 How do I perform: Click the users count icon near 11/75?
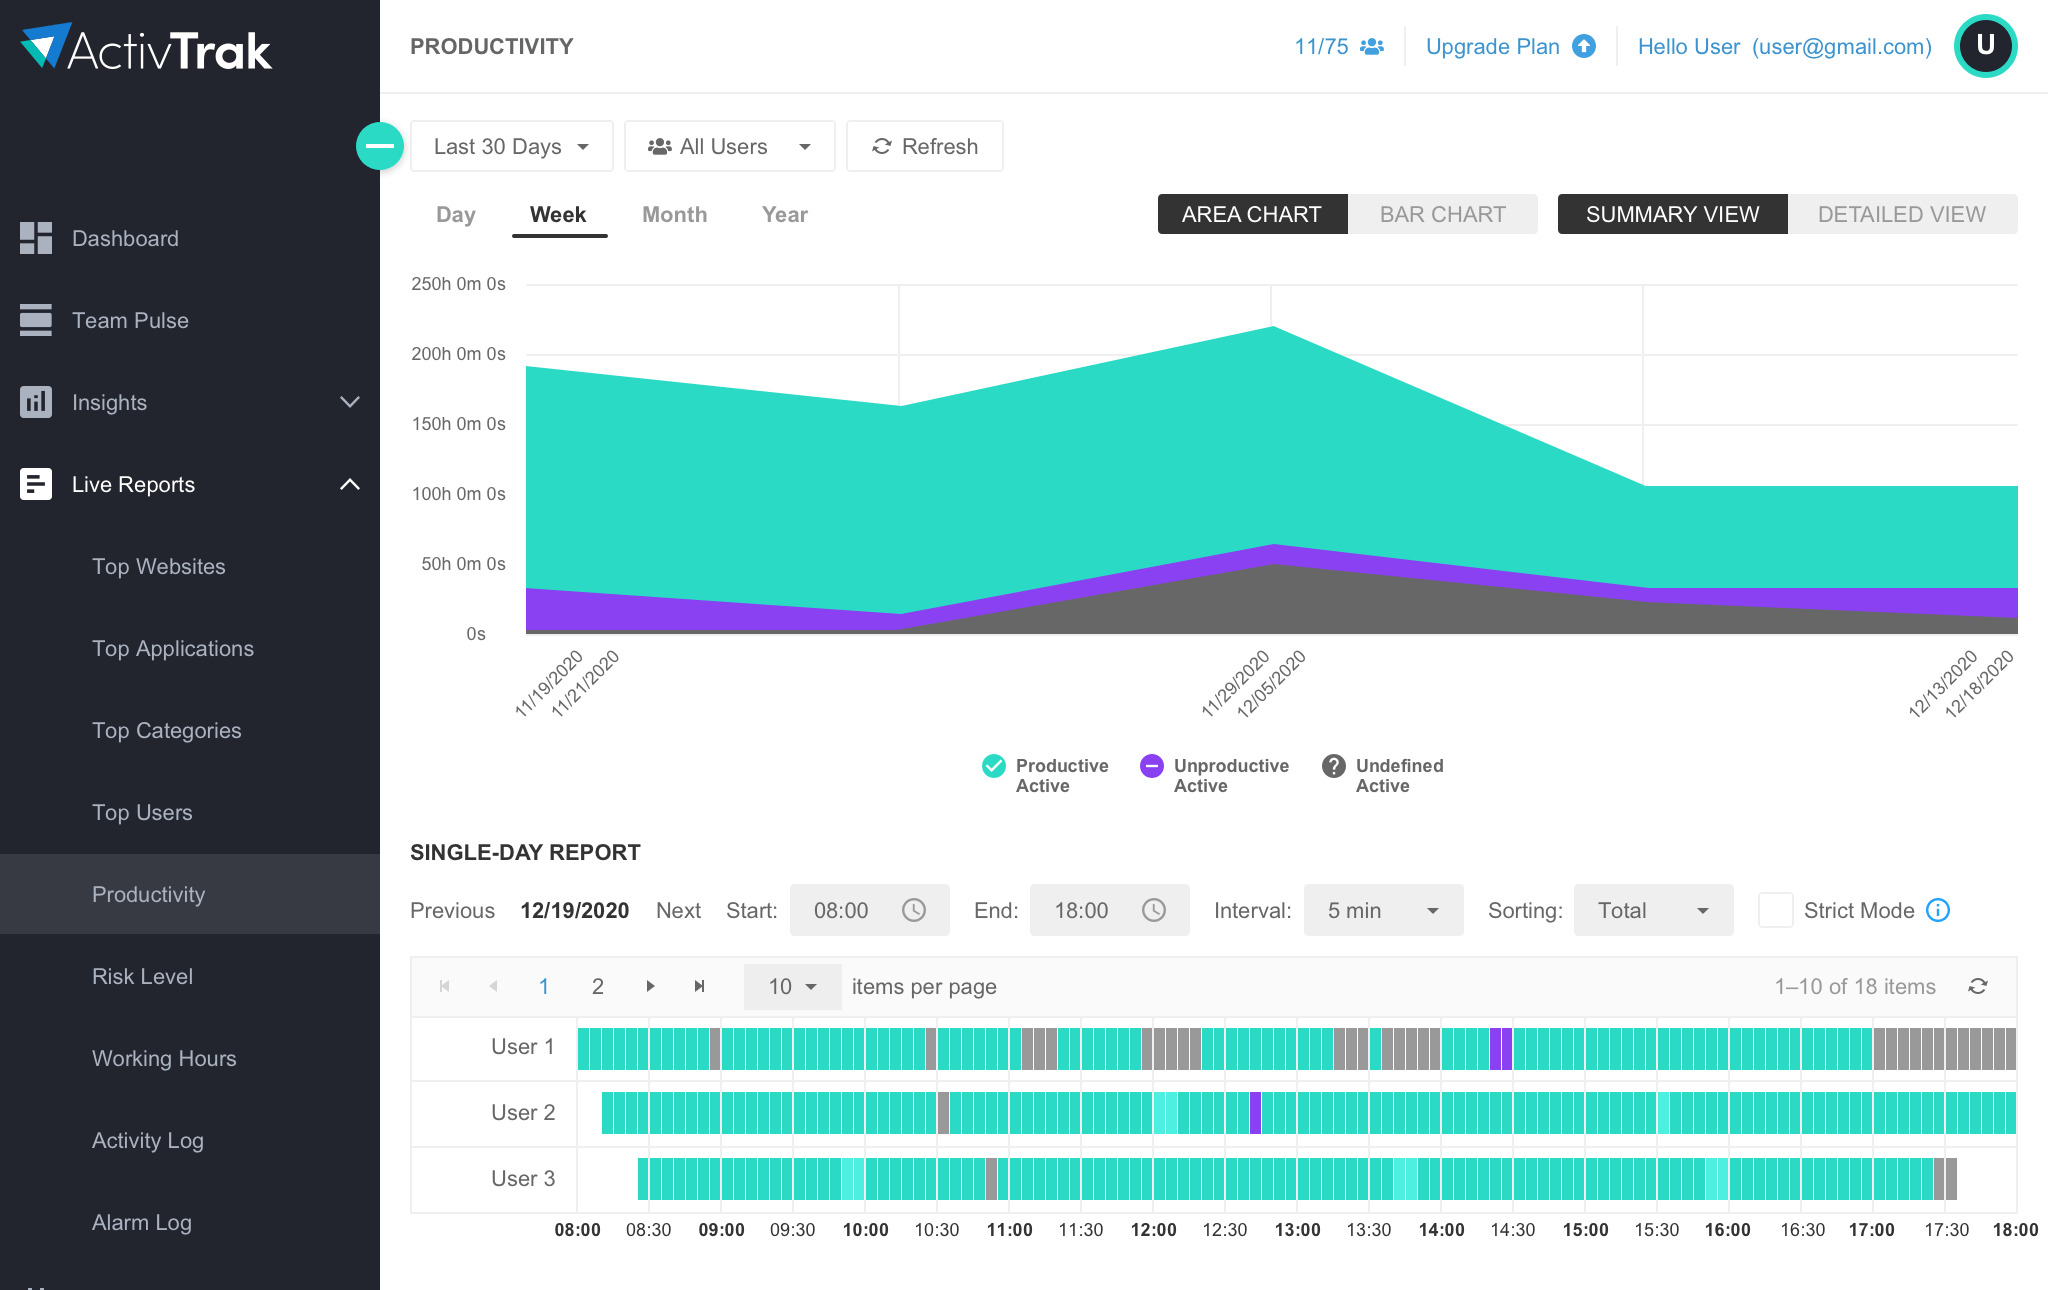[x=1372, y=46]
